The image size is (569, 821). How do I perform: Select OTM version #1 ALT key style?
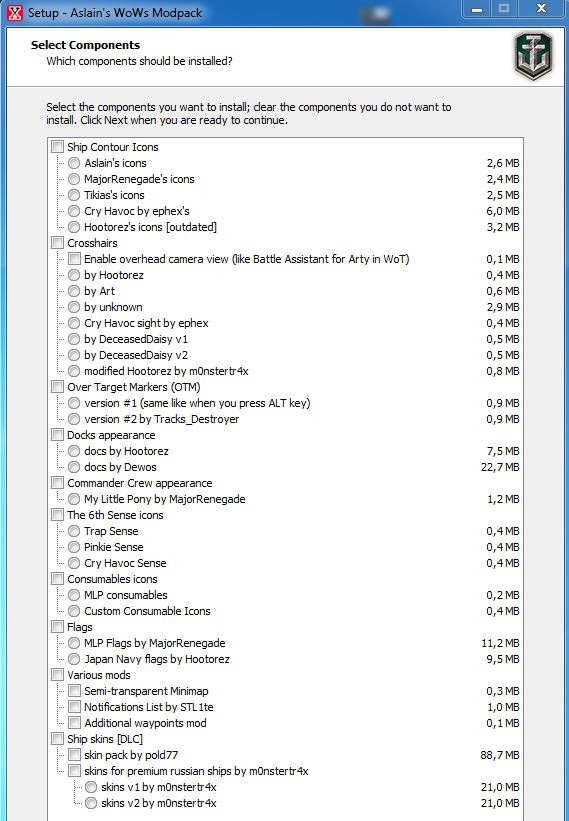click(x=74, y=403)
